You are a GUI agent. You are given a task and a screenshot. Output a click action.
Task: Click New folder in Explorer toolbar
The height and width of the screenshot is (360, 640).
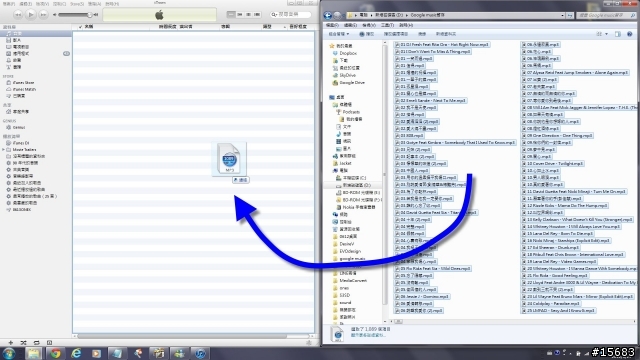tap(446, 34)
